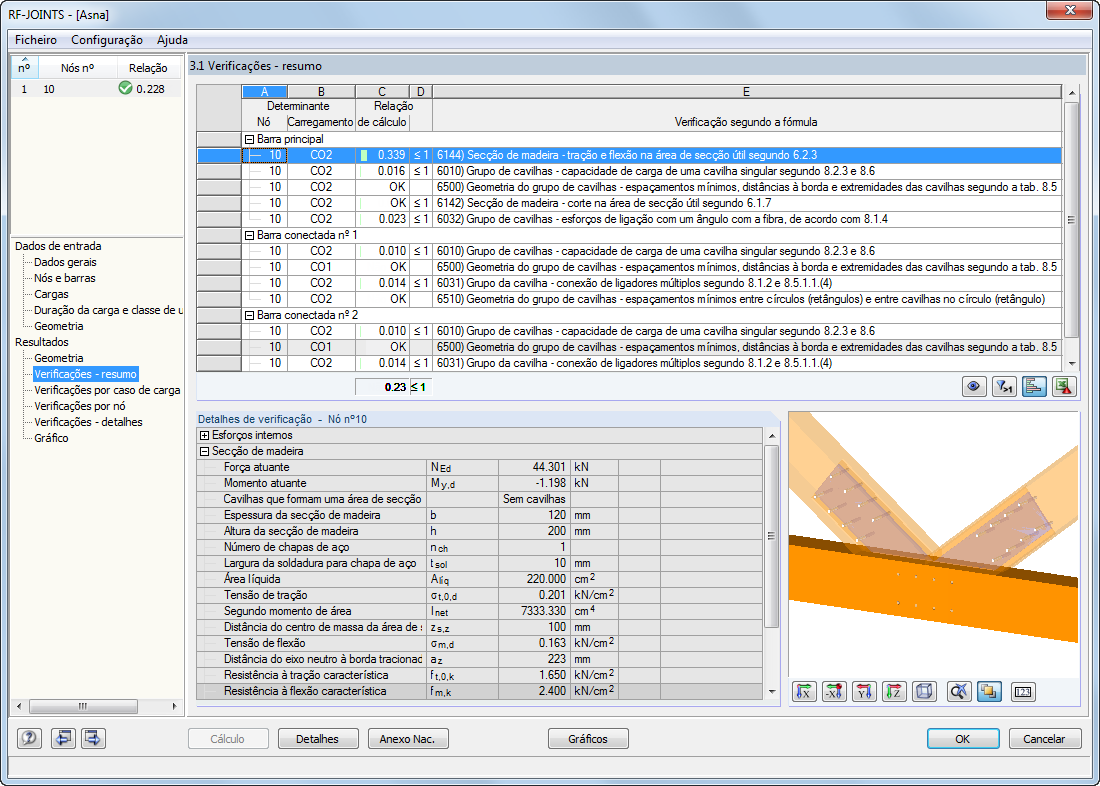Click the Geometria item under Dados de entrada
Image resolution: width=1100 pixels, height=786 pixels.
pos(59,326)
